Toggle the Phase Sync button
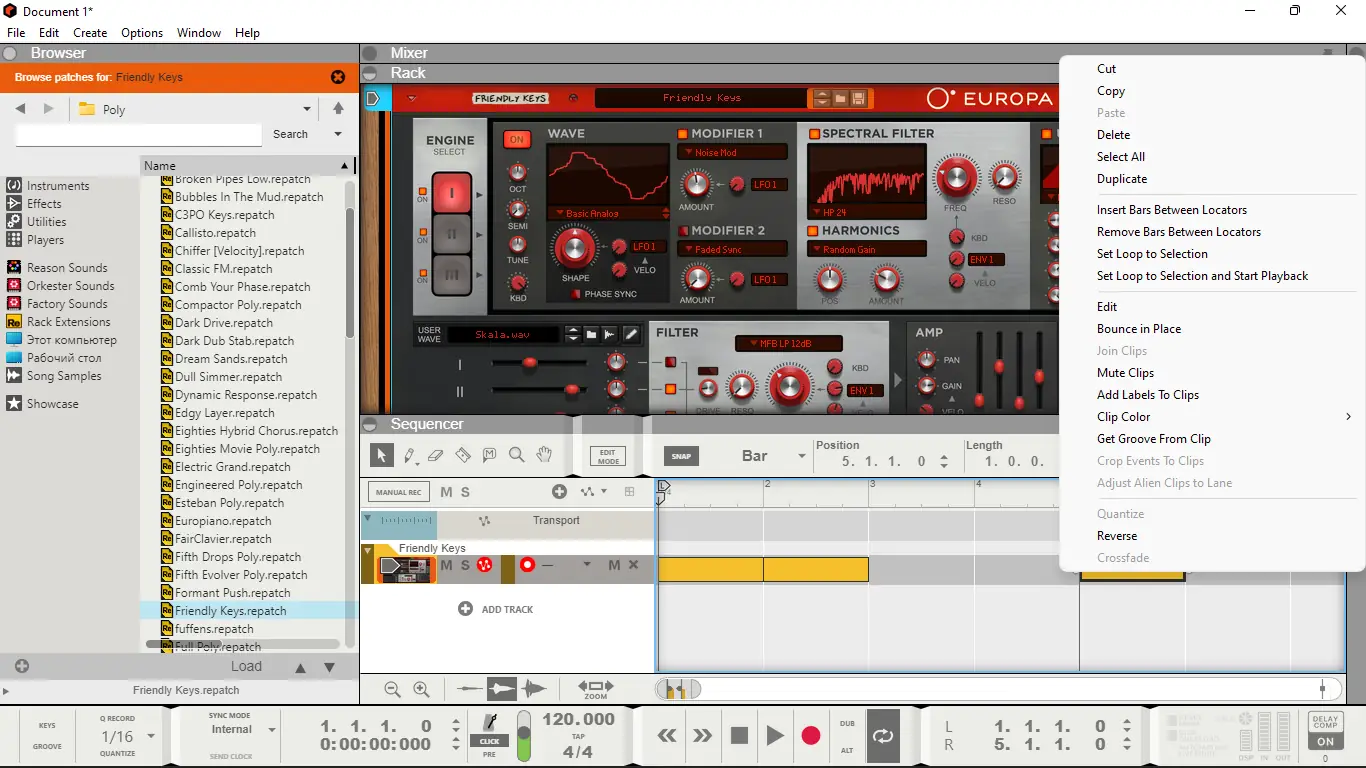This screenshot has height=768, width=1366. [575, 294]
